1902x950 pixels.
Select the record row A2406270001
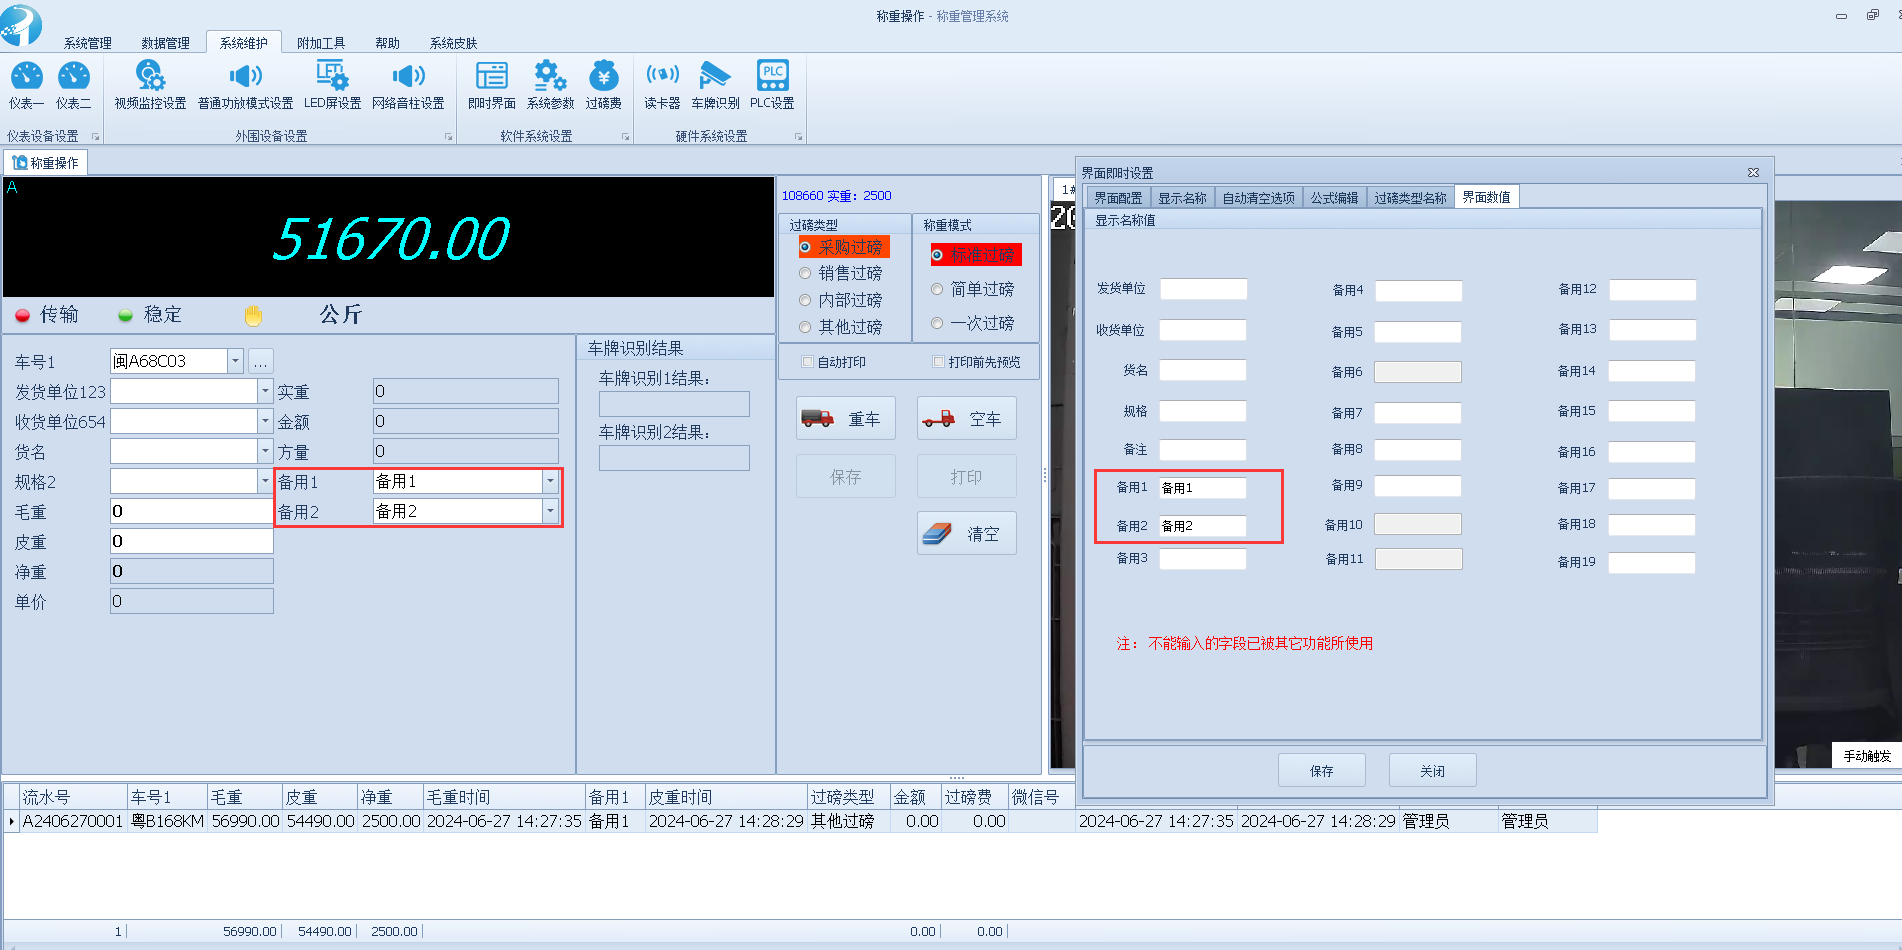[800, 821]
